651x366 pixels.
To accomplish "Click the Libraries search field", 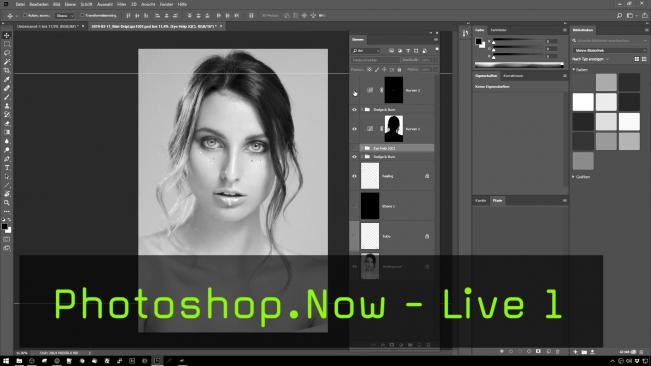I will pos(609,41).
